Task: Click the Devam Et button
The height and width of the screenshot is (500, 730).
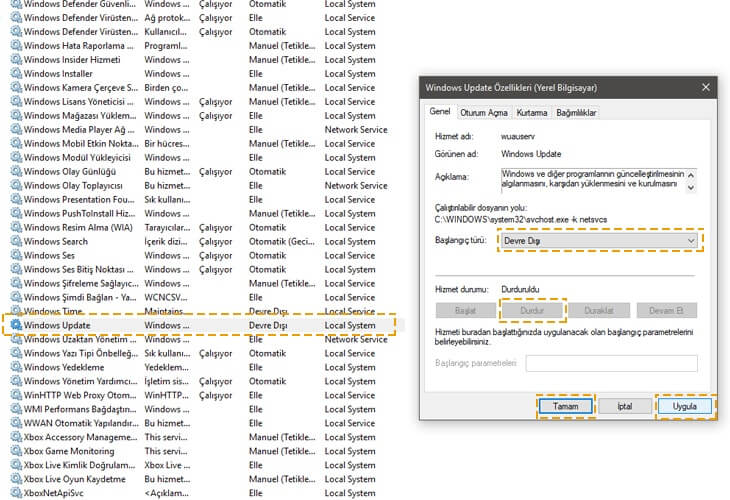Action: point(667,311)
